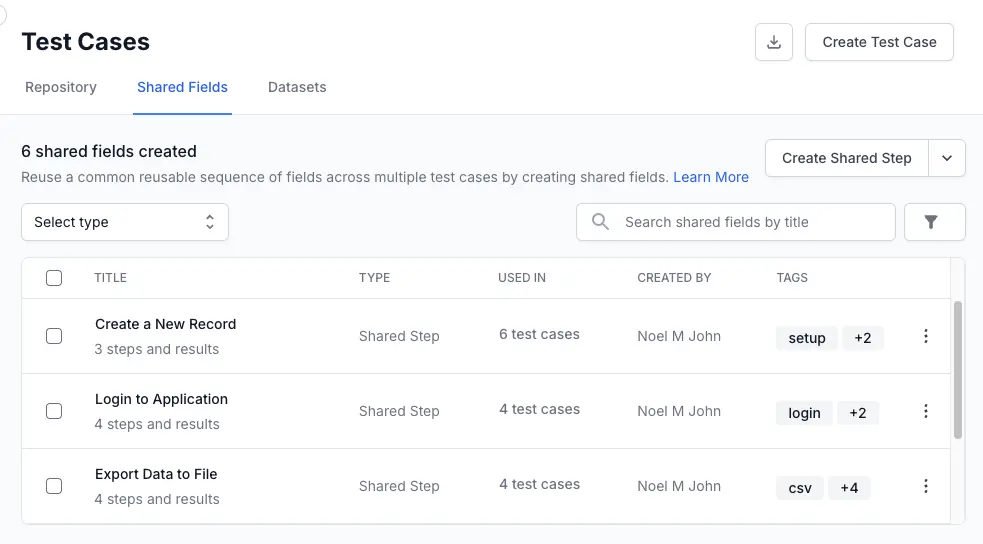Click the TITLE column header
Image resolution: width=983 pixels, height=544 pixels.
tap(110, 278)
